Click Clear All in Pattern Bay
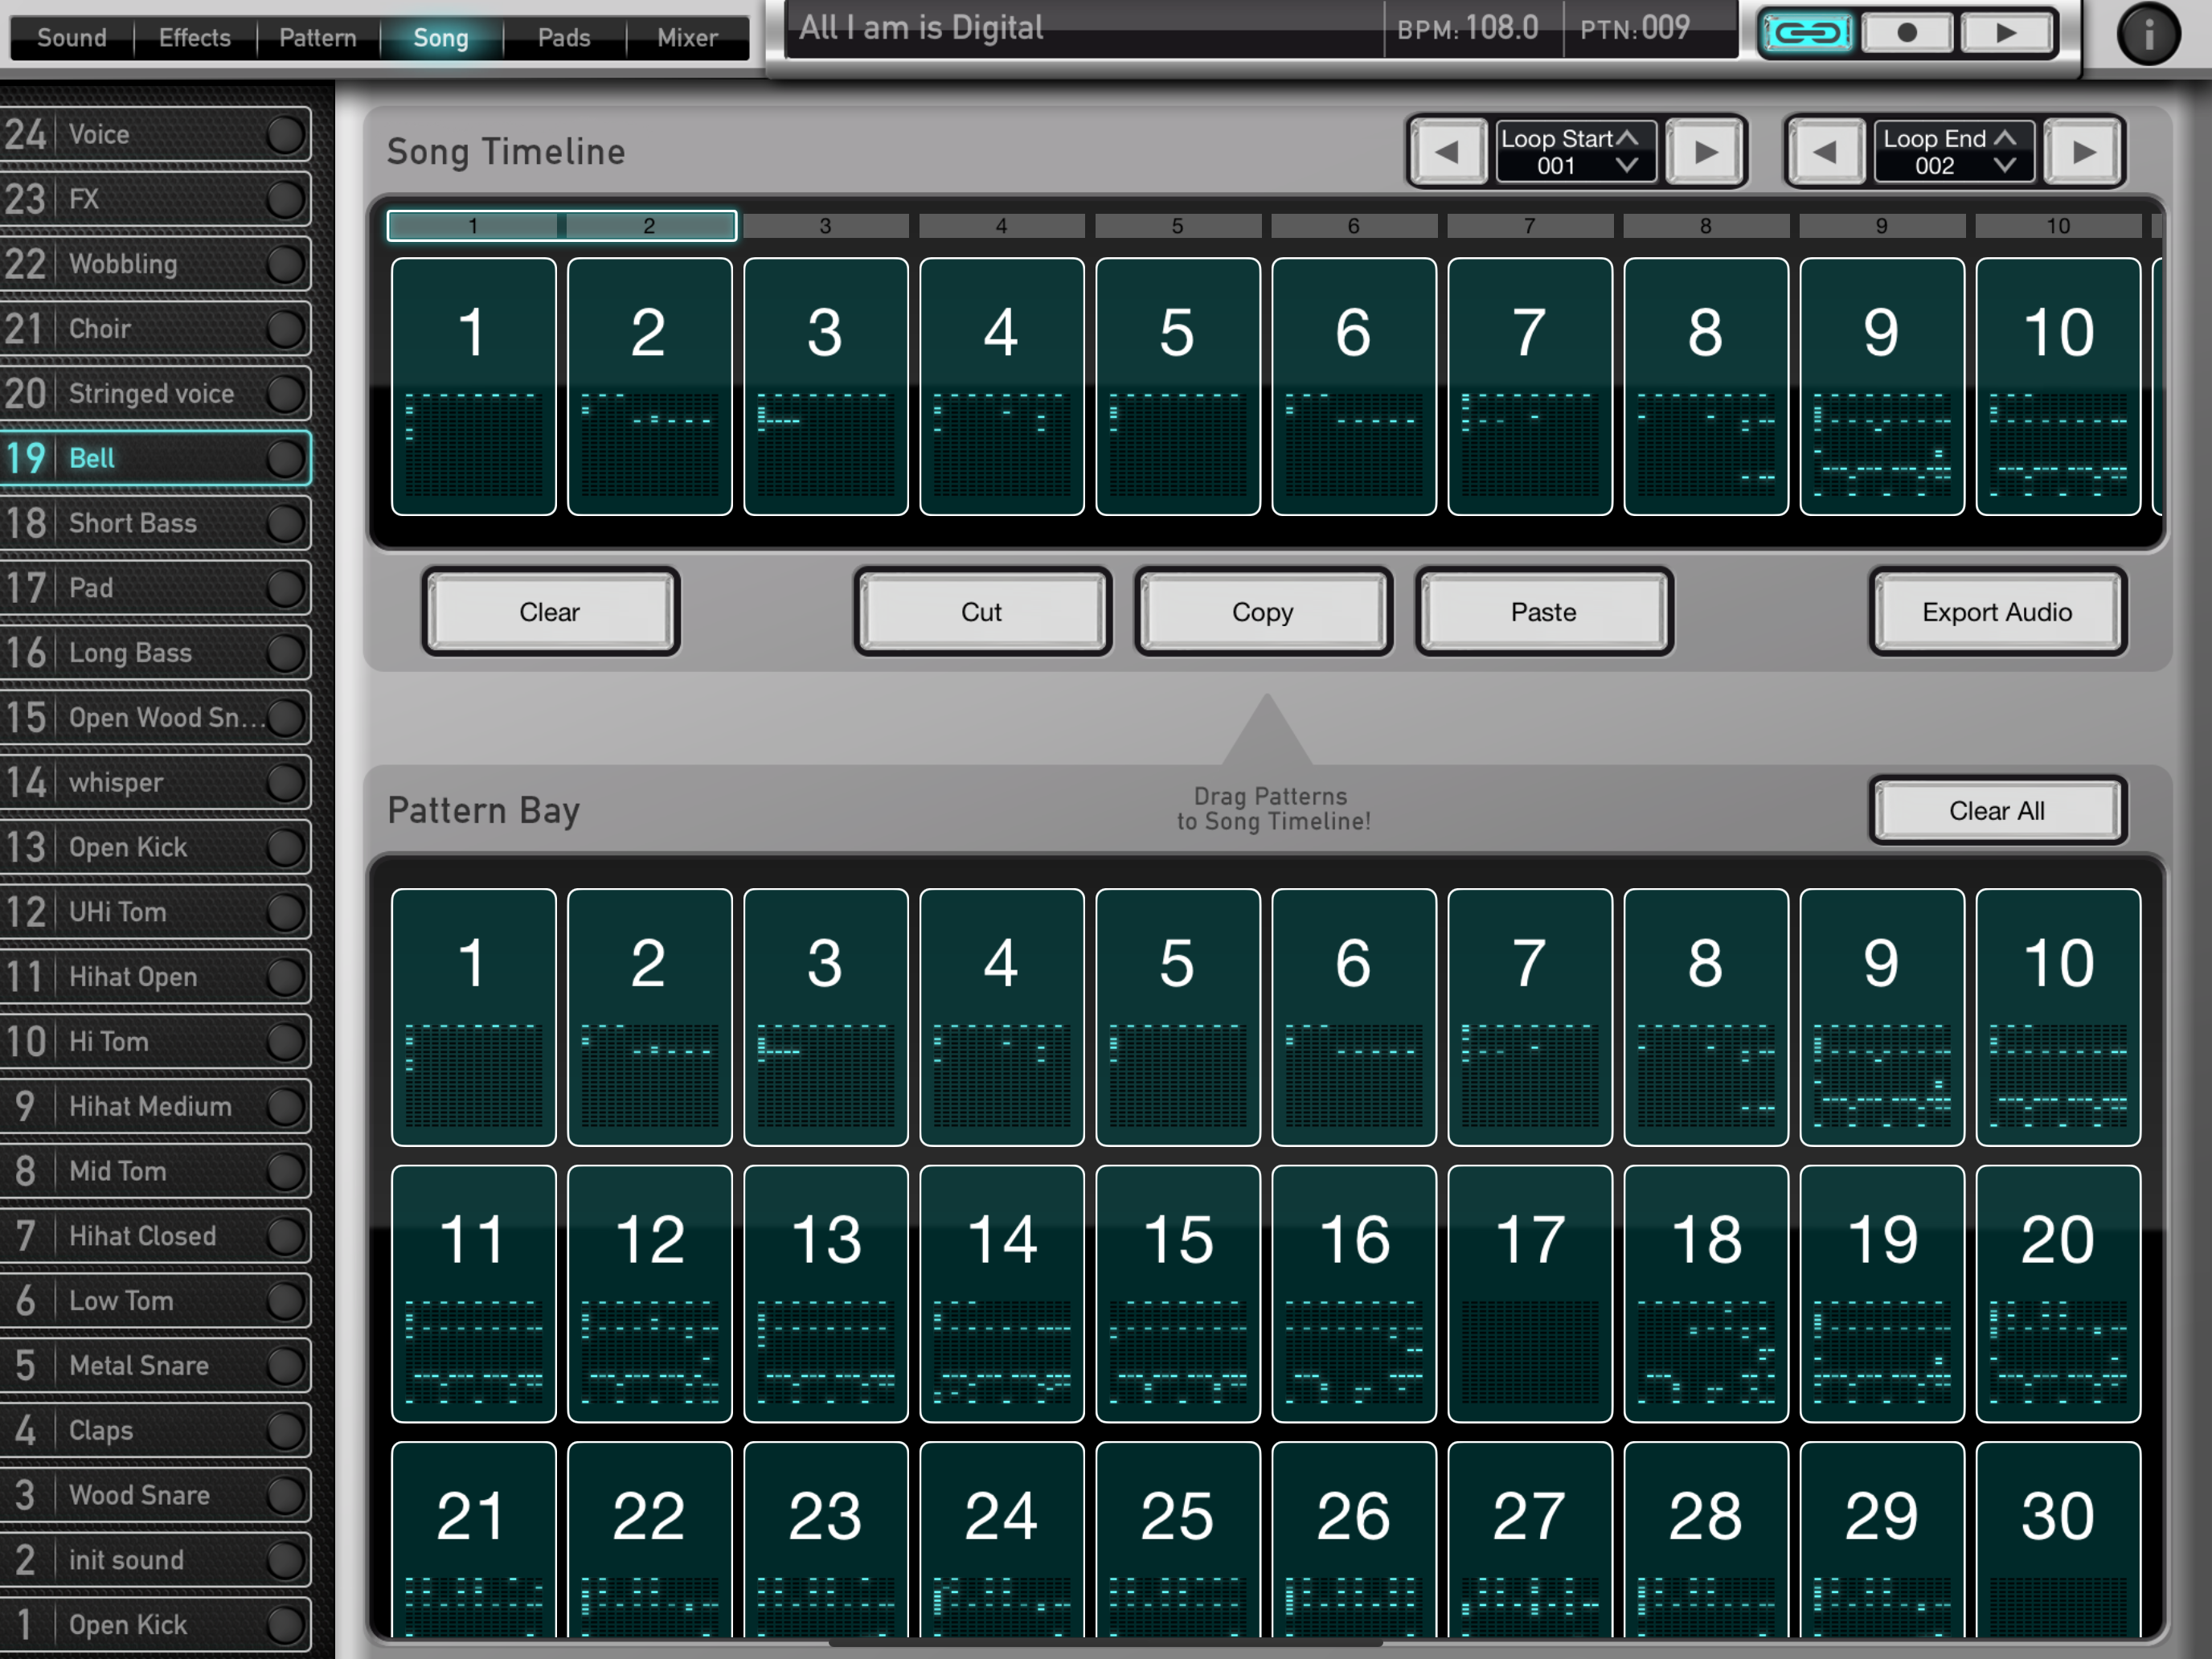This screenshot has width=2212, height=1659. coord(1997,811)
